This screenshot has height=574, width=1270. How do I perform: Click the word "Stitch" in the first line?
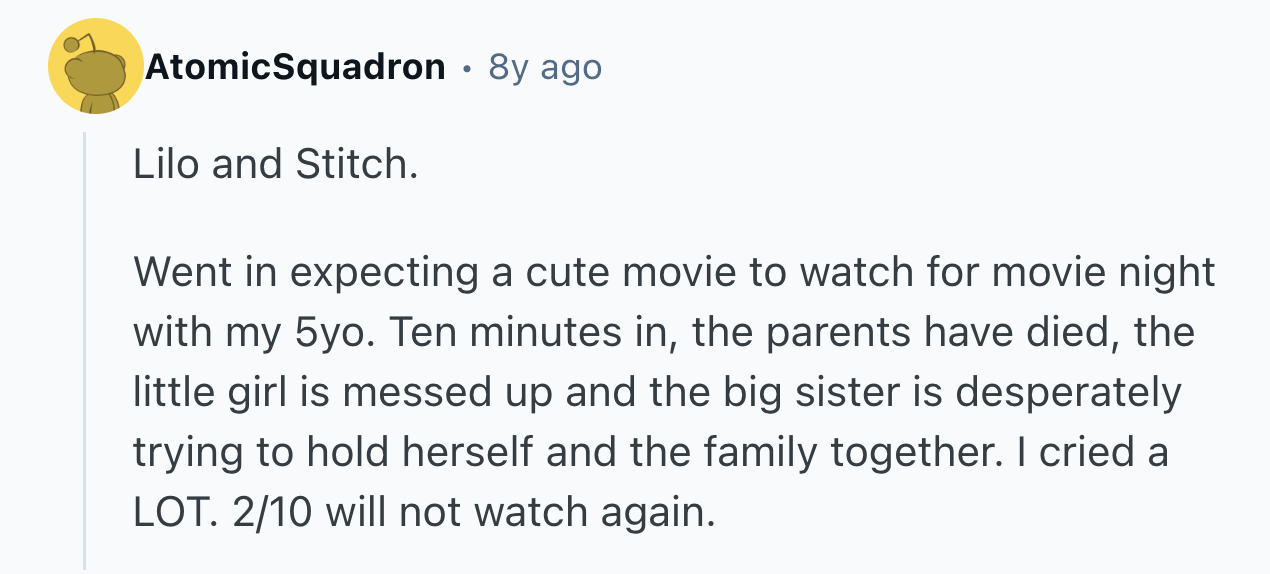point(352,164)
